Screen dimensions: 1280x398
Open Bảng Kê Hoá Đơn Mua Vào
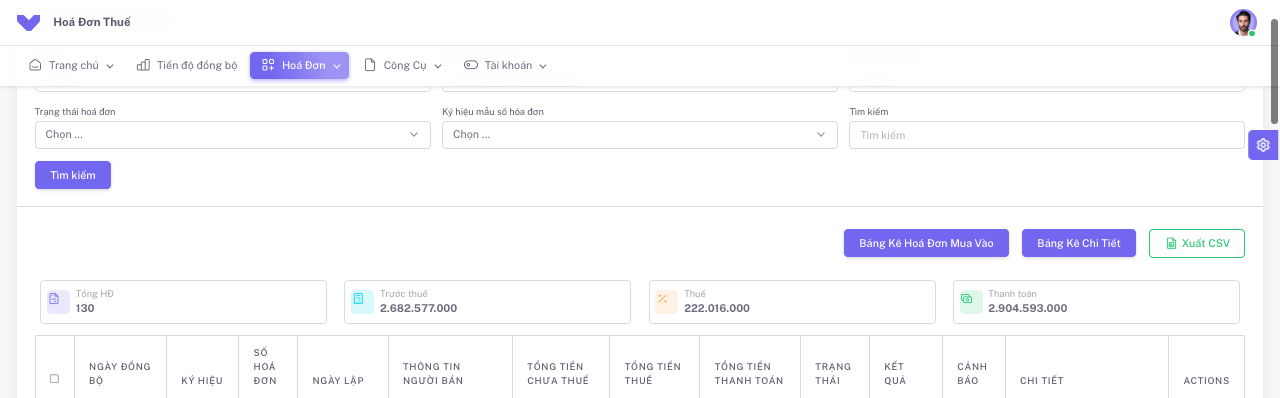pyautogui.click(x=926, y=243)
